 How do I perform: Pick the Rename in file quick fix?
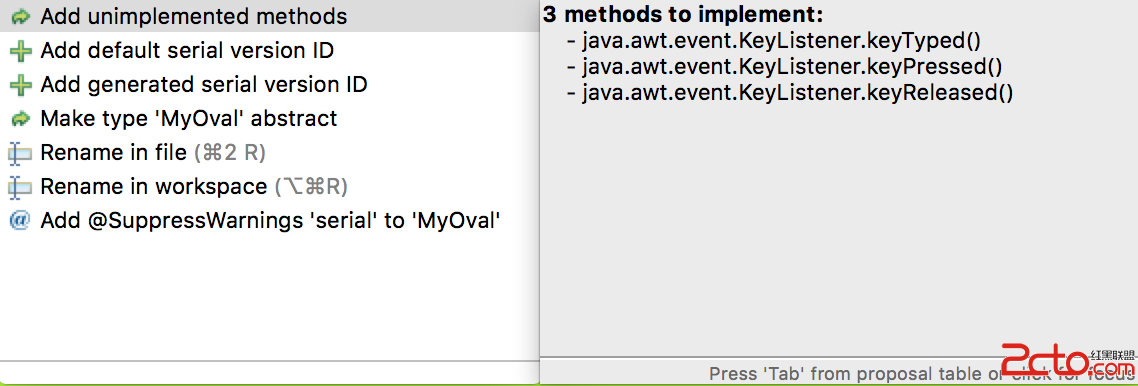click(x=269, y=153)
